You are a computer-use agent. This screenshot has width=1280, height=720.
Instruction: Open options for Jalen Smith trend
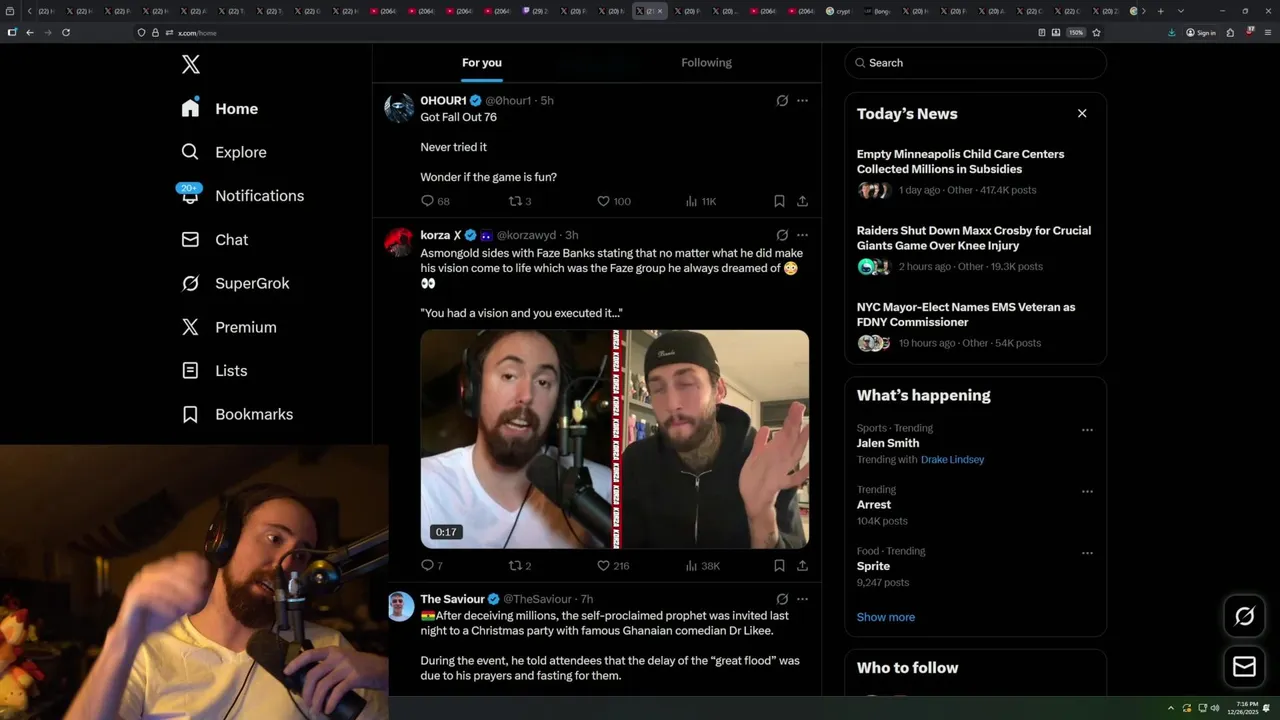point(1087,430)
